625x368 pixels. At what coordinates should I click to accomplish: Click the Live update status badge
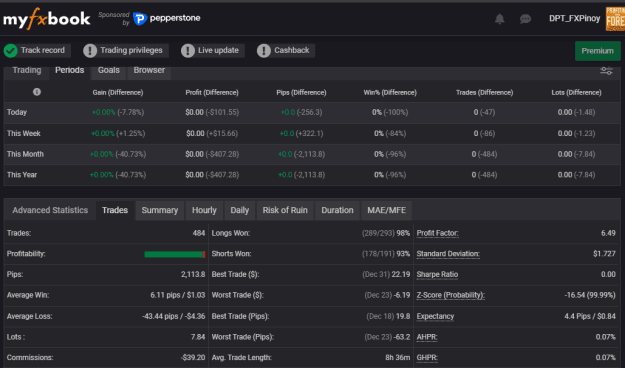212,51
